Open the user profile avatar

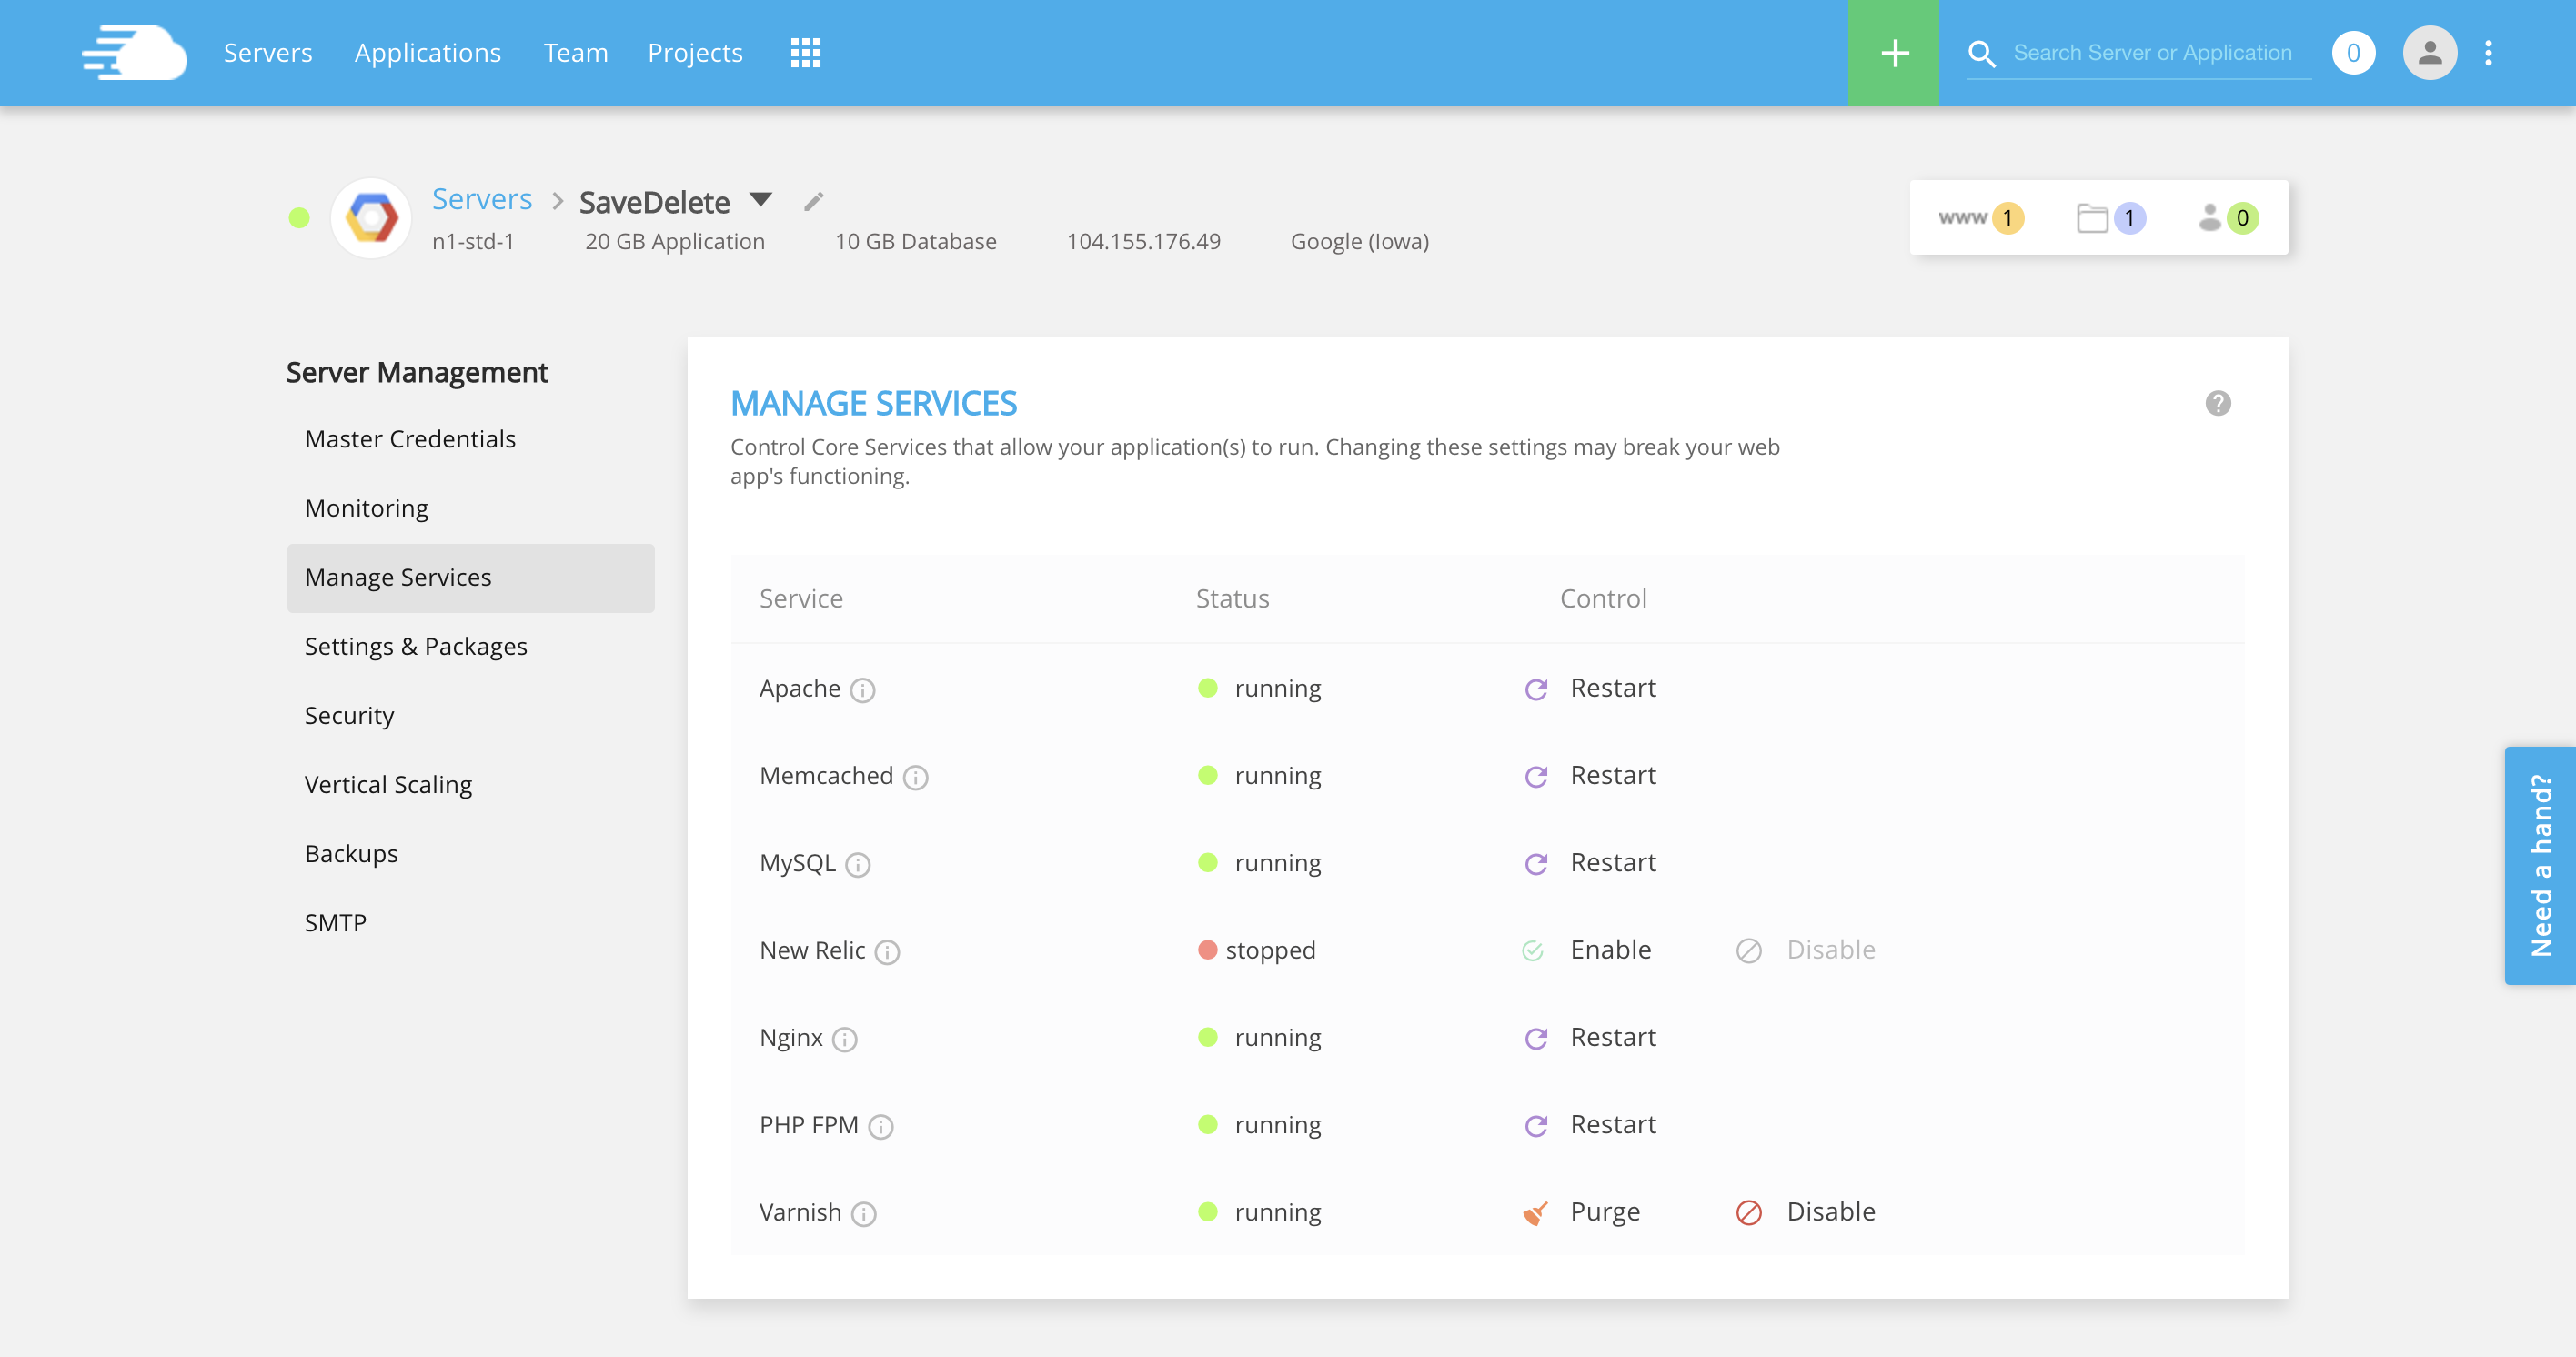point(2429,53)
